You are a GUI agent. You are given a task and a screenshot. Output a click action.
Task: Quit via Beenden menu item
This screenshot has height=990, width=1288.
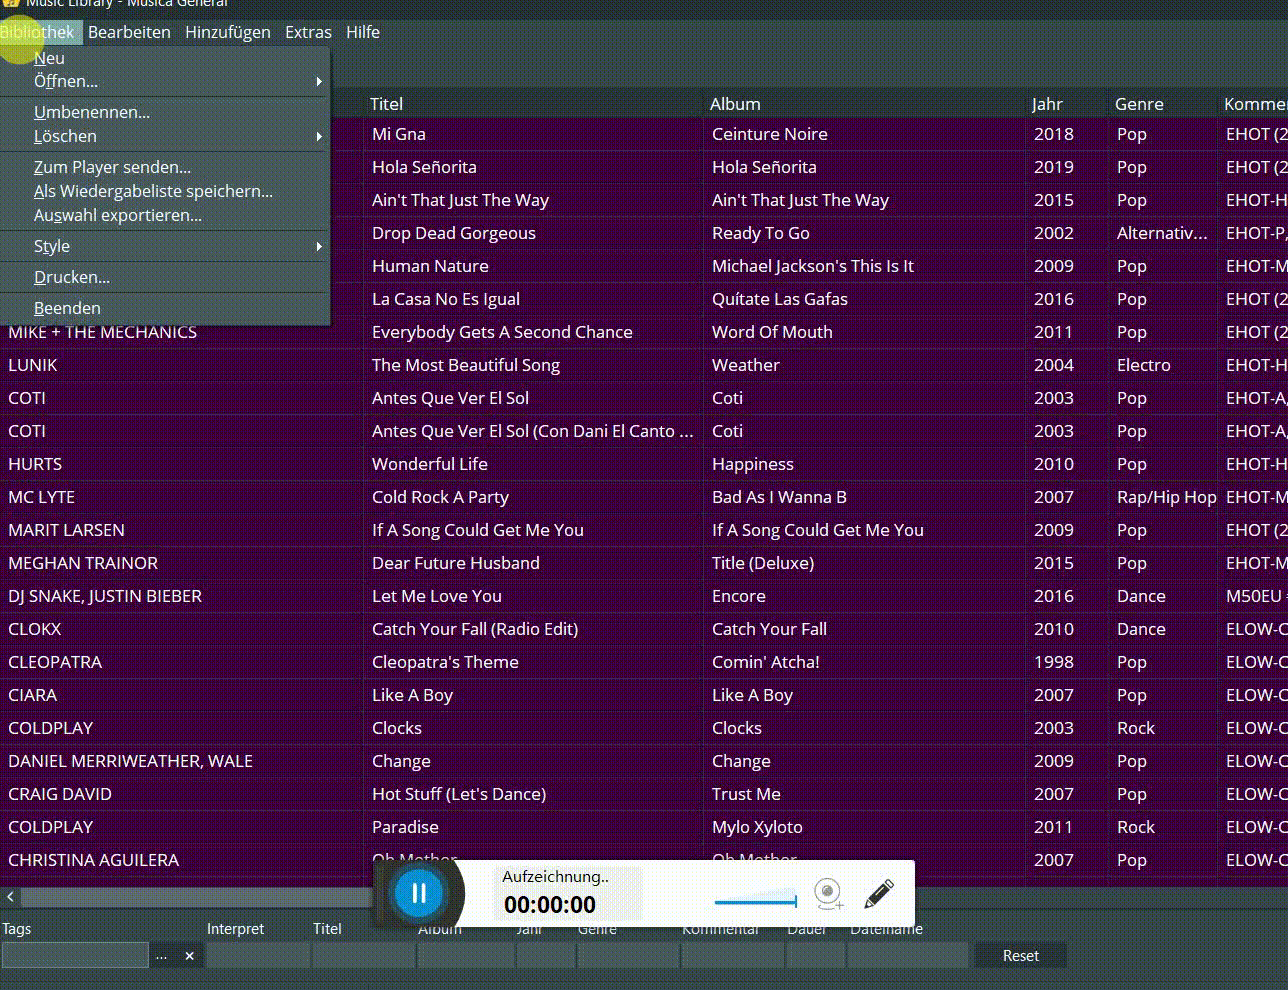coord(67,308)
